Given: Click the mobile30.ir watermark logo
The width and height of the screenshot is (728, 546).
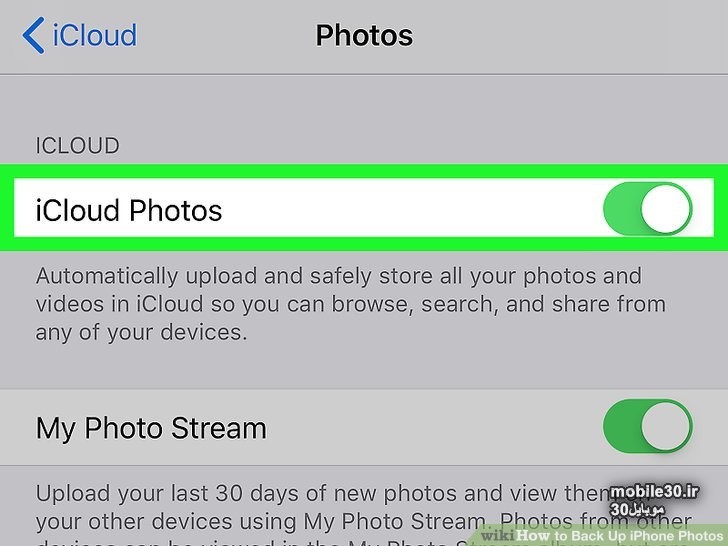Looking at the screenshot, I should (x=655, y=492).
